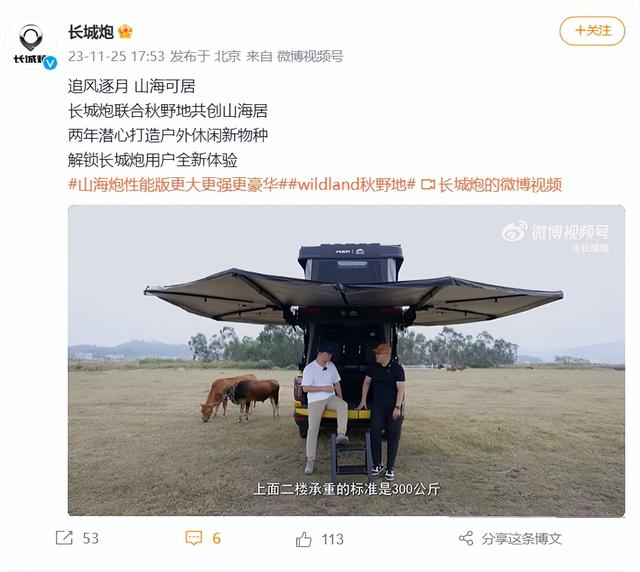640x572 pixels.
Task: Open the 长城炮的微博视频 link
Action: pos(500,185)
